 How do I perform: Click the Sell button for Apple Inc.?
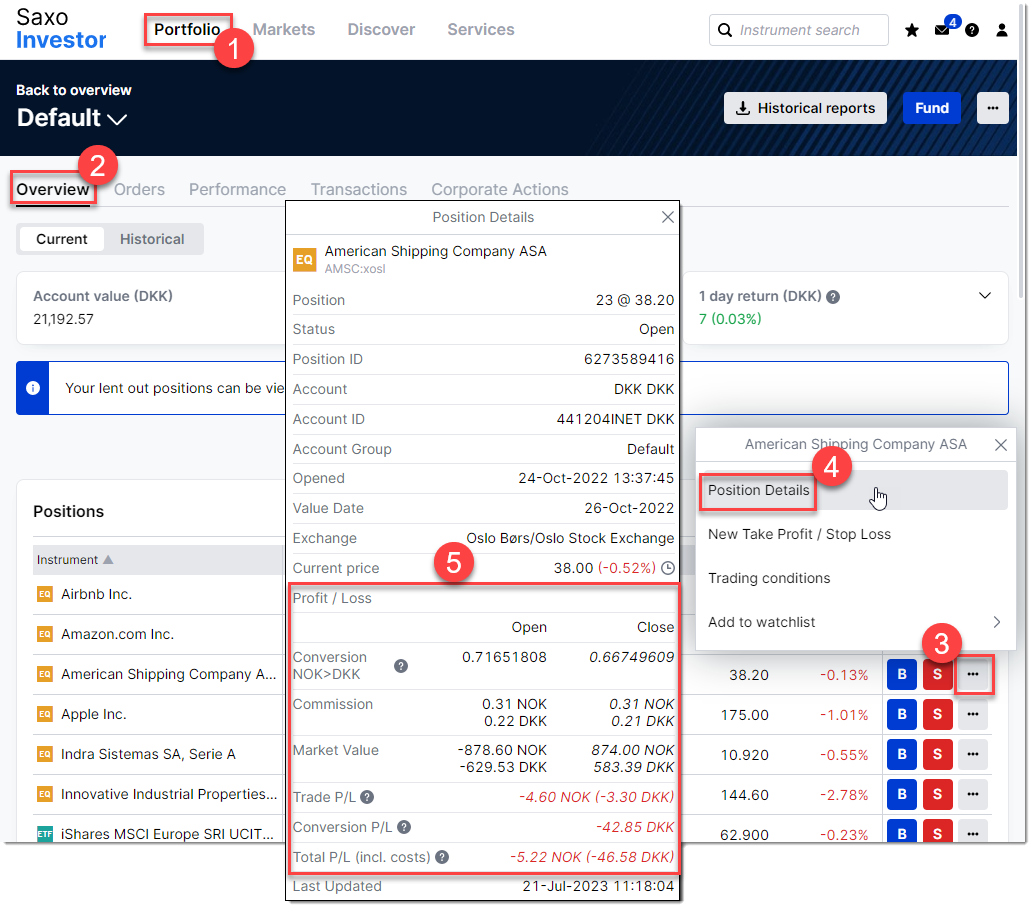click(x=937, y=715)
